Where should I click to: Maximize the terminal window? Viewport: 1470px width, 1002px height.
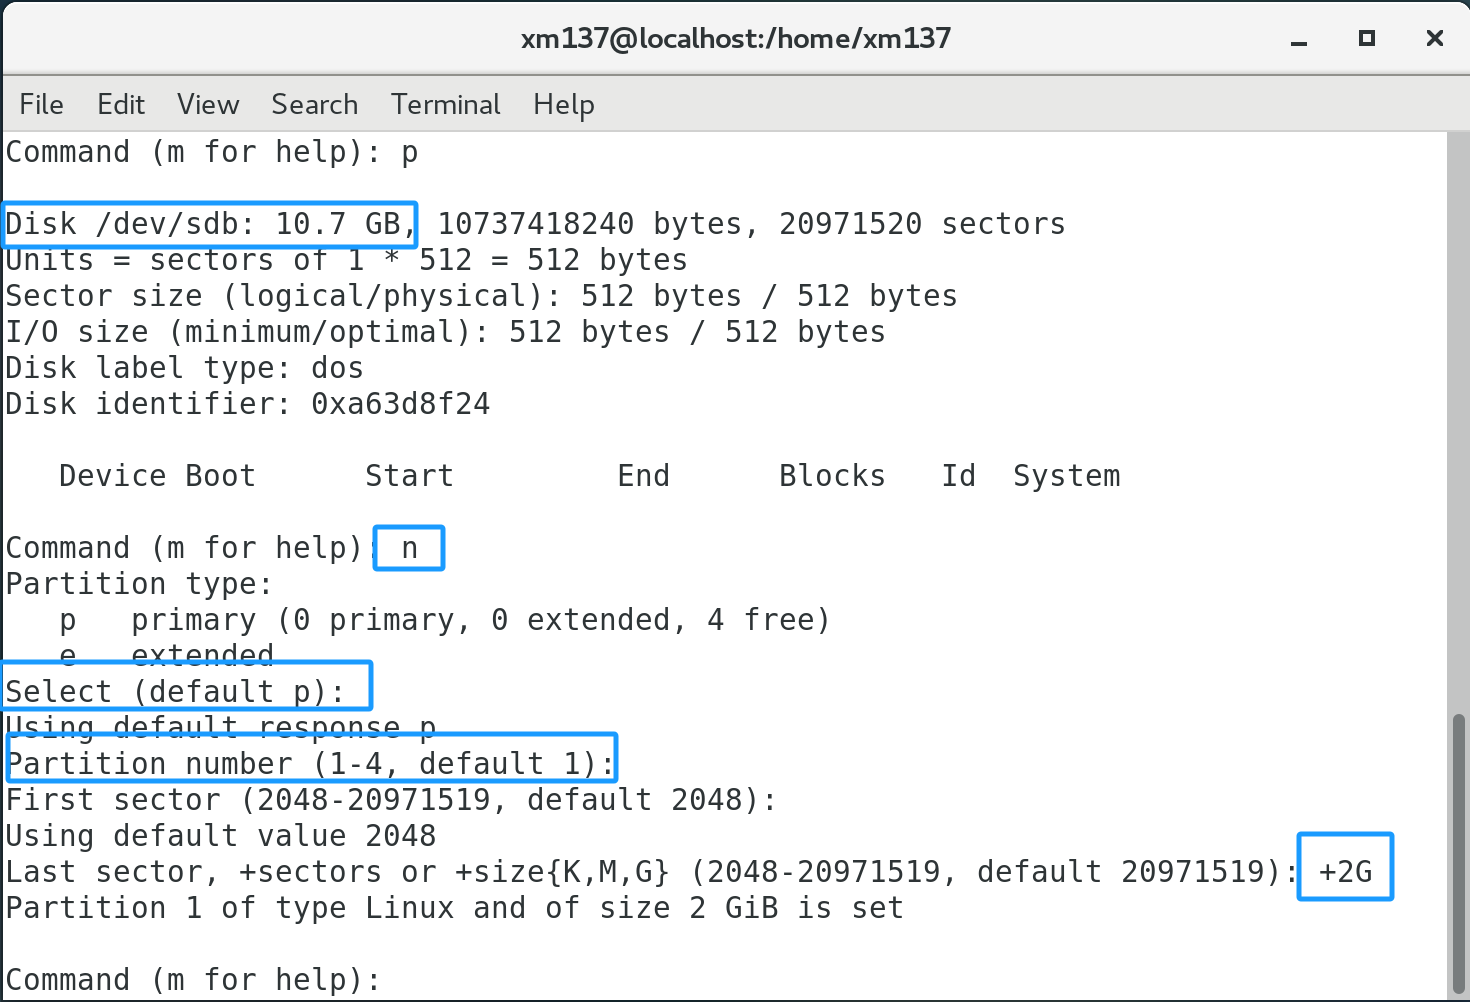tap(1366, 38)
